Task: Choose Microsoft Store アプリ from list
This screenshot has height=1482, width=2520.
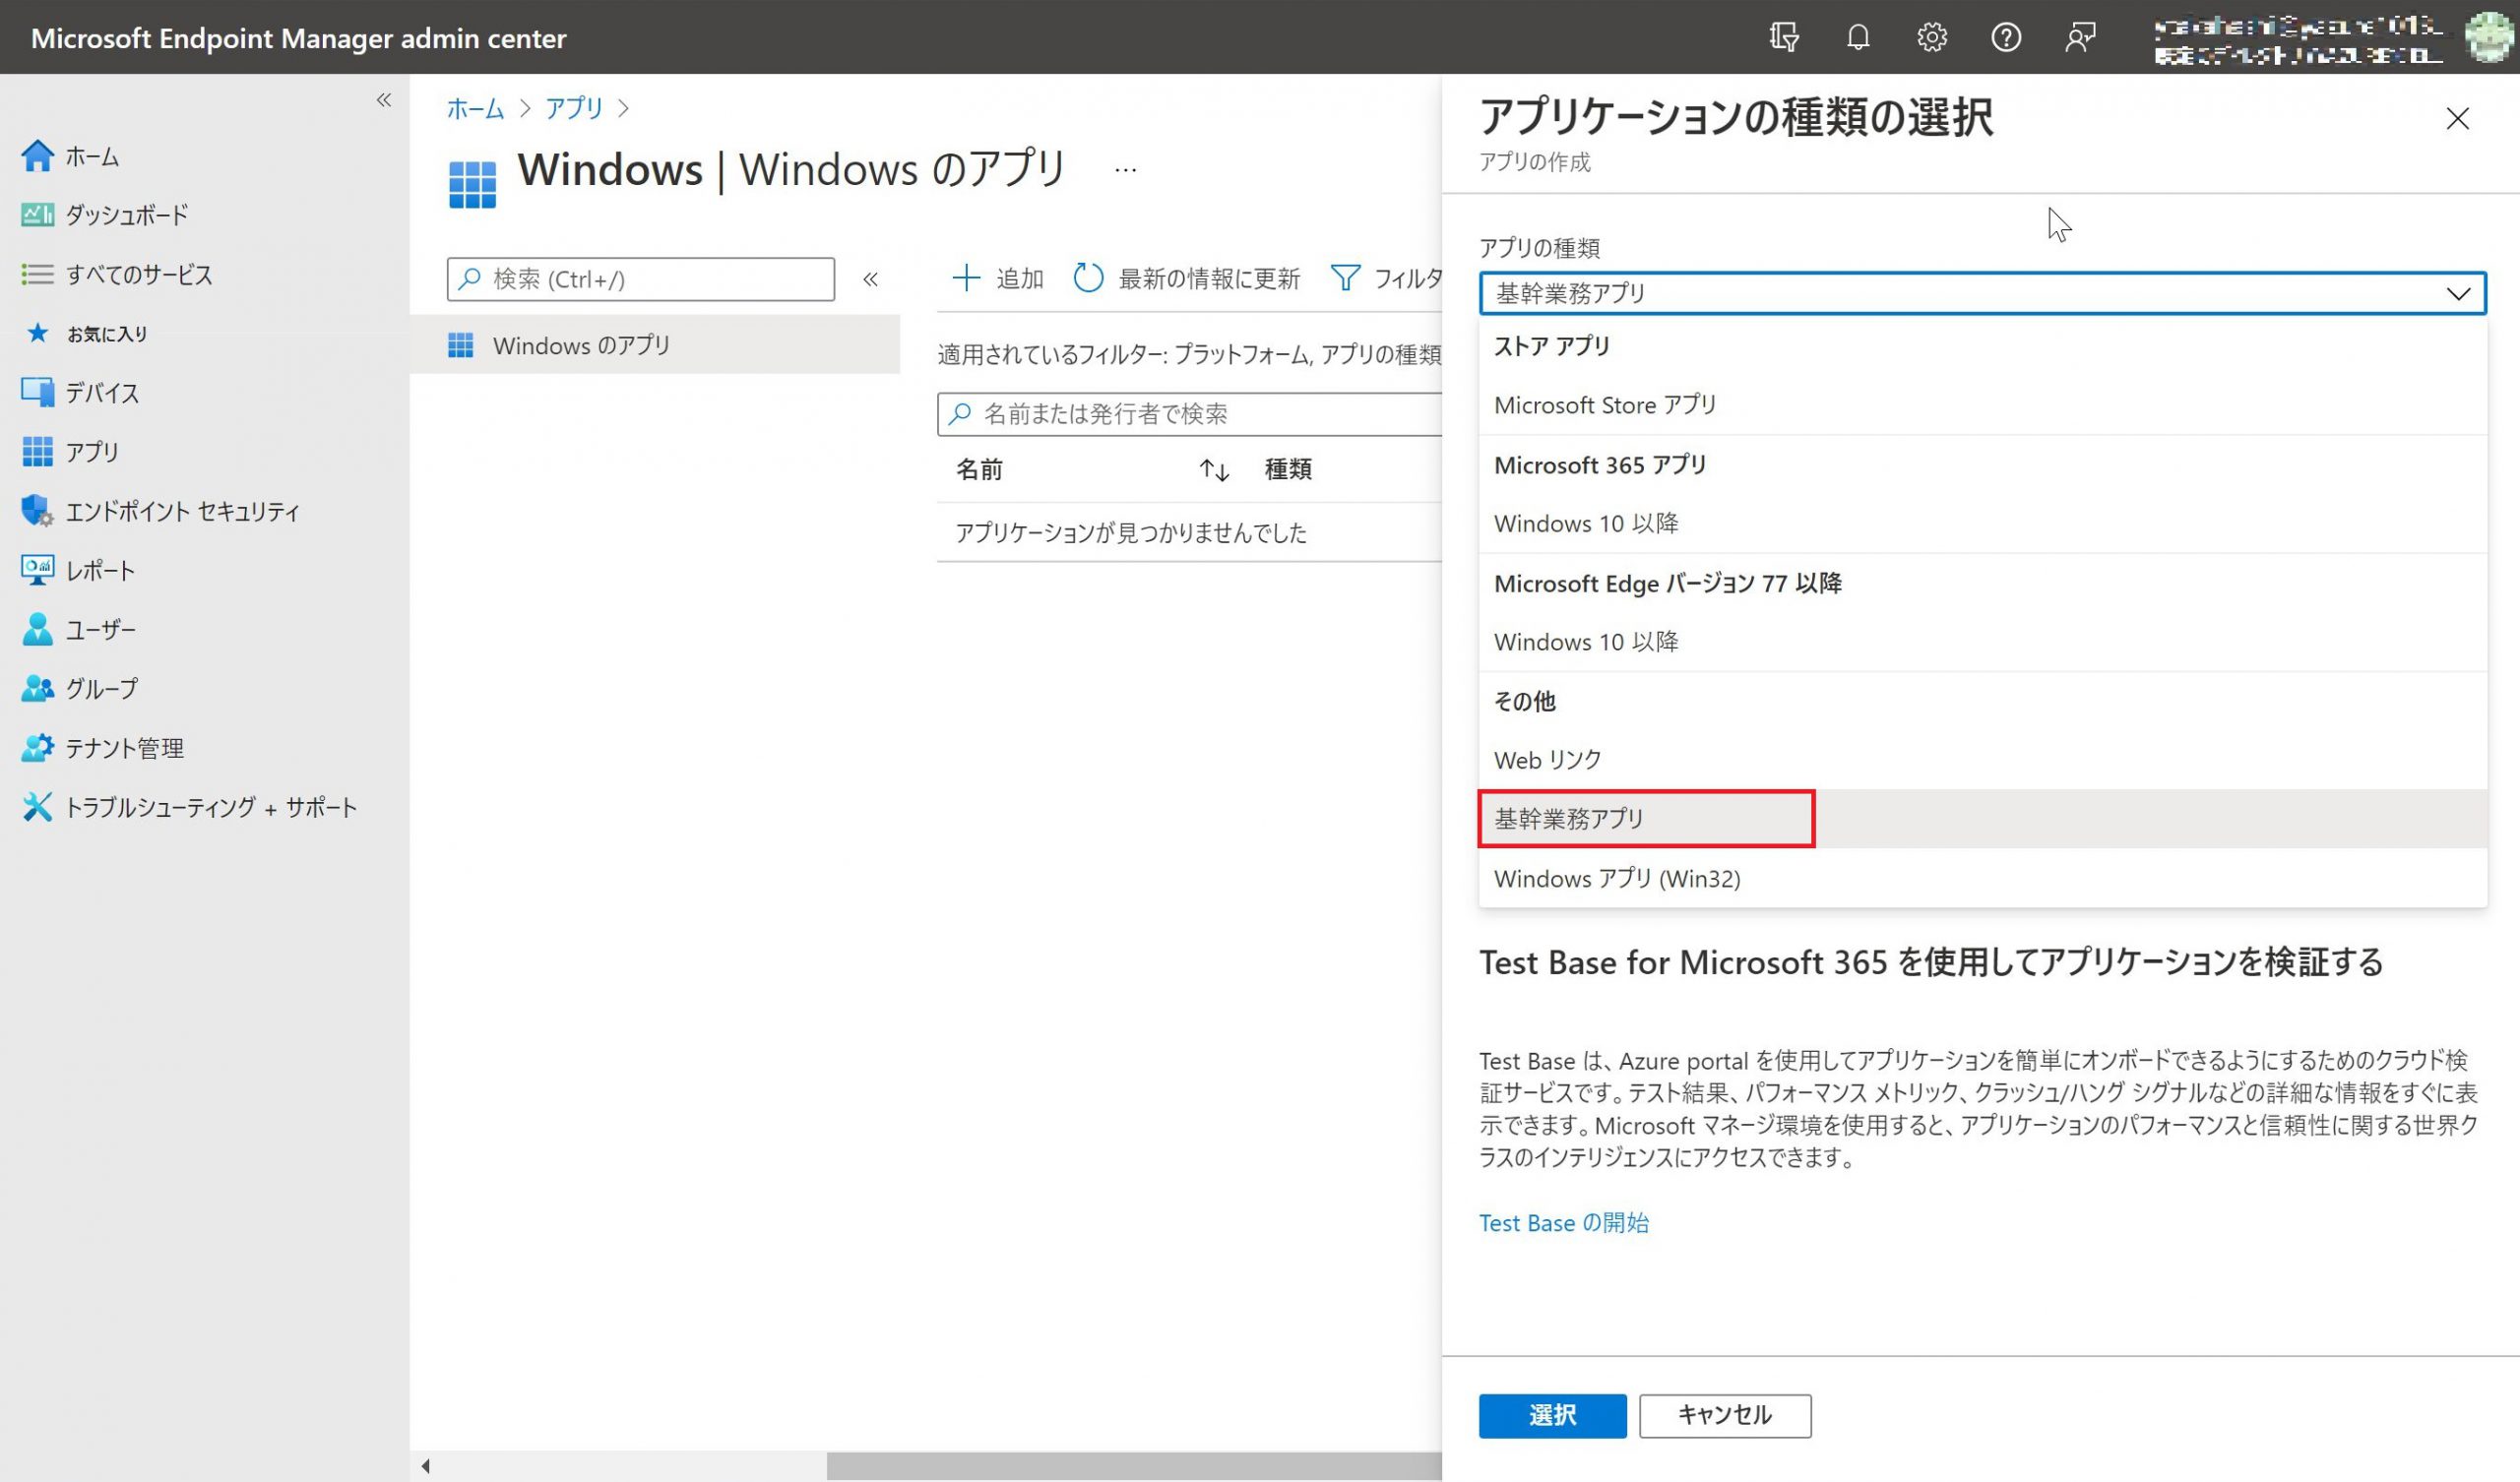Action: [x=1604, y=405]
